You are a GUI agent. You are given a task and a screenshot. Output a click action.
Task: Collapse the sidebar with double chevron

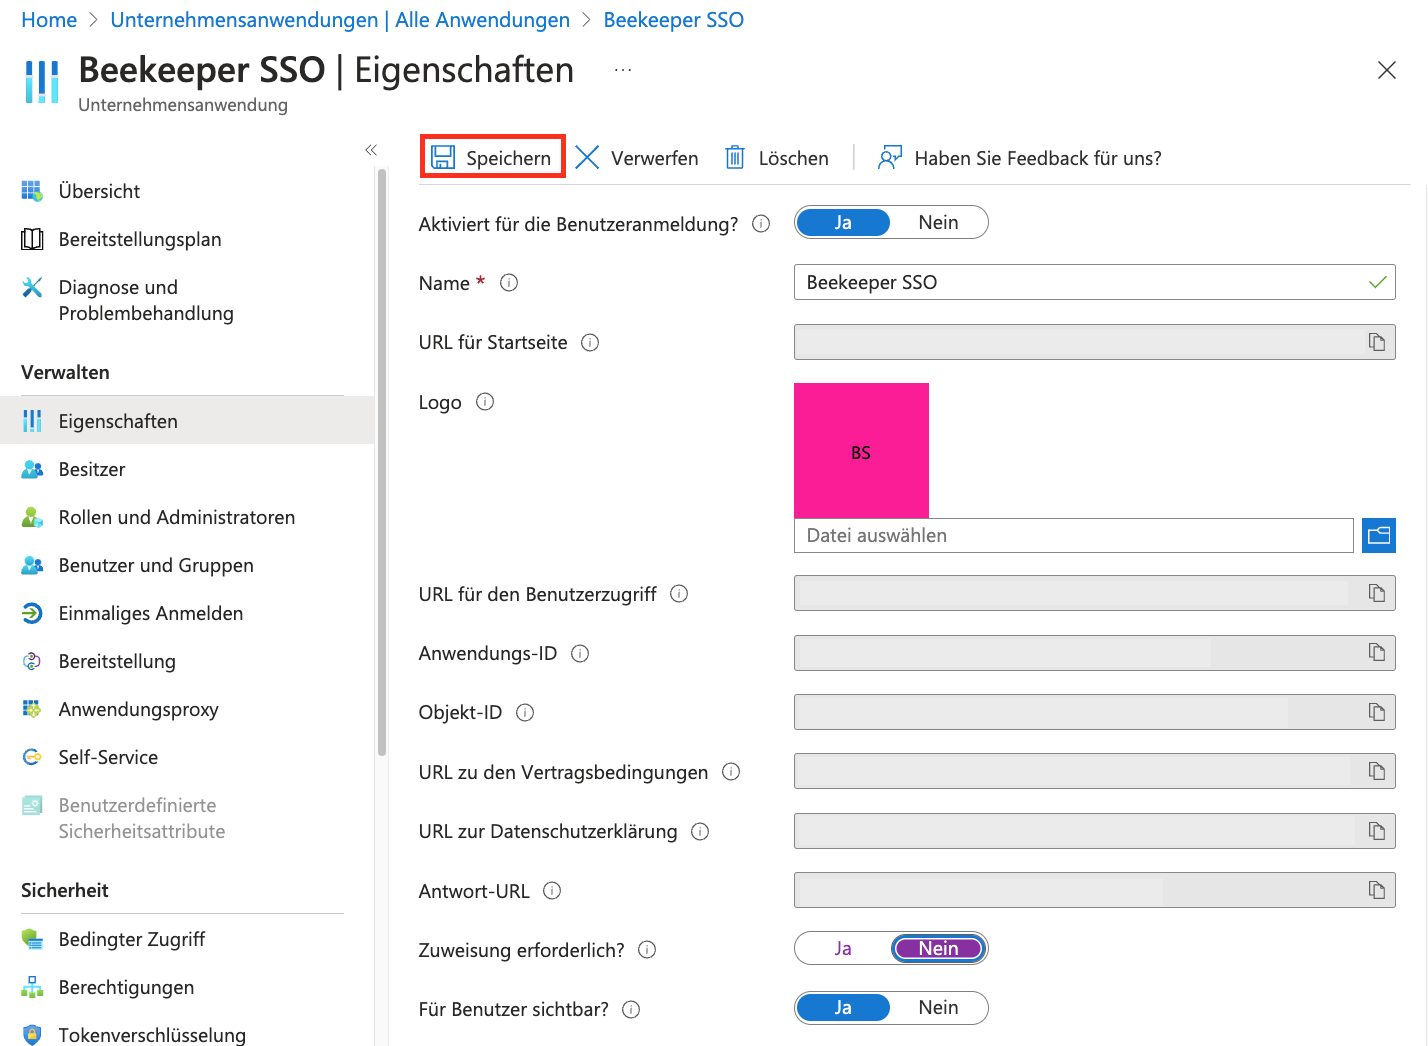tap(371, 150)
